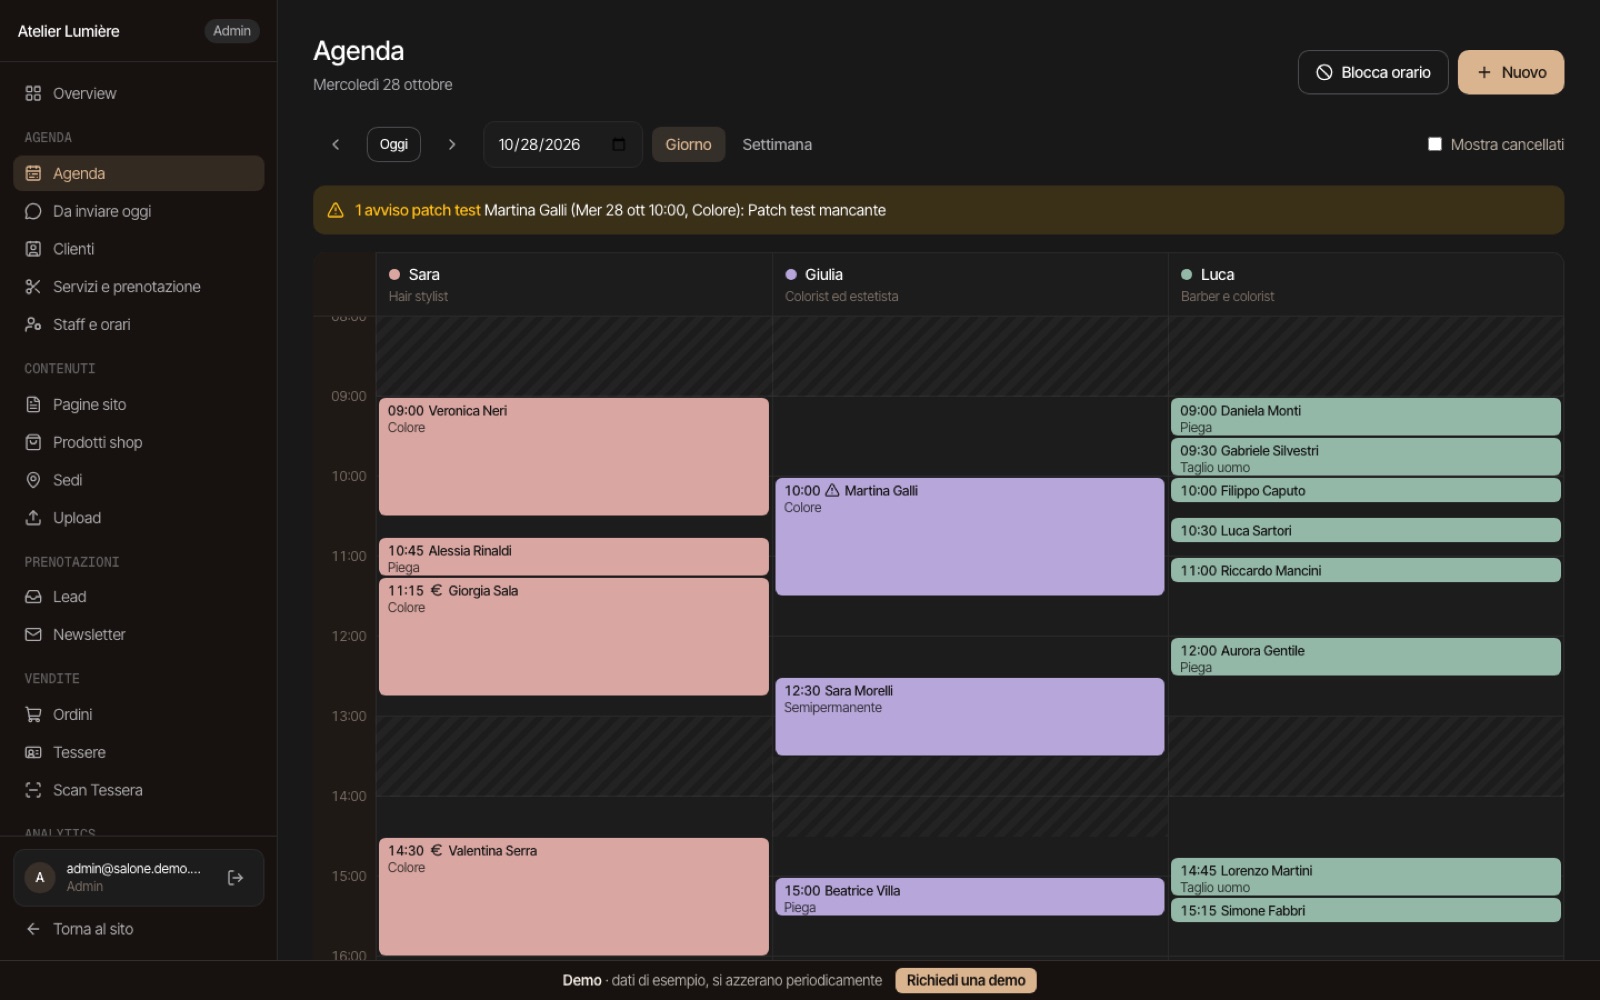
Task: Switch to Settimana view tab
Action: tap(777, 145)
